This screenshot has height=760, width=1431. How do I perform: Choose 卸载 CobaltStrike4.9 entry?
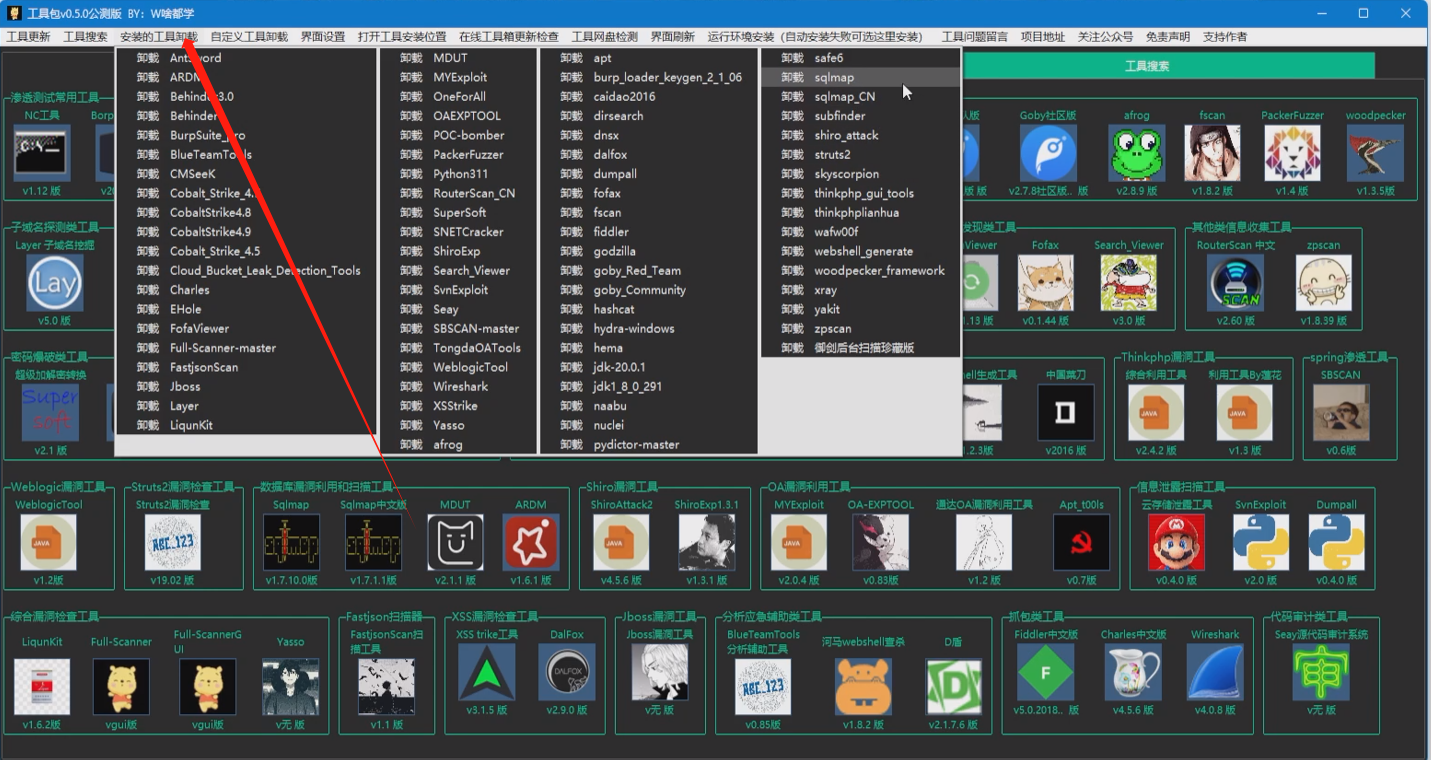click(246, 232)
